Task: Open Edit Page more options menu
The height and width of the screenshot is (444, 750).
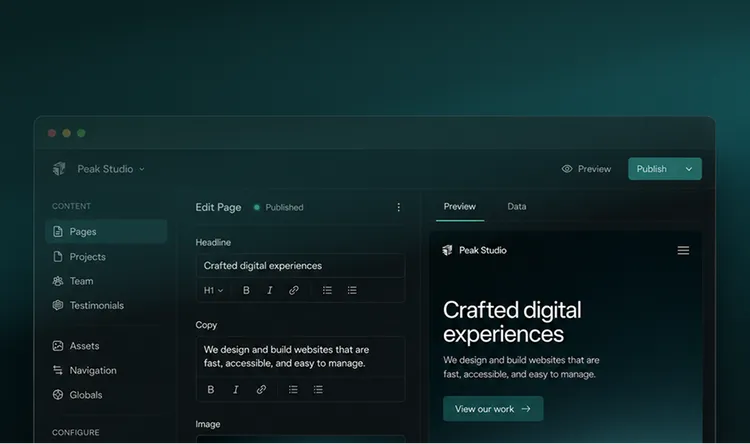Action: 398,207
